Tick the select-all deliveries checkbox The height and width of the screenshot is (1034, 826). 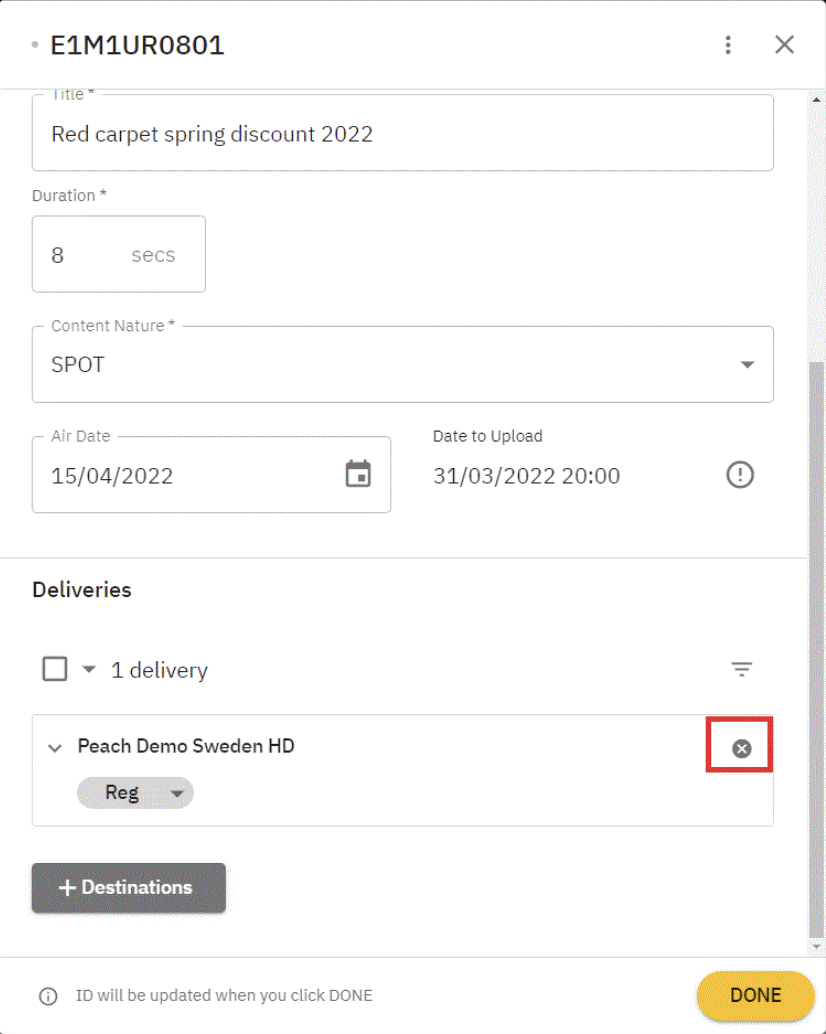click(x=55, y=669)
